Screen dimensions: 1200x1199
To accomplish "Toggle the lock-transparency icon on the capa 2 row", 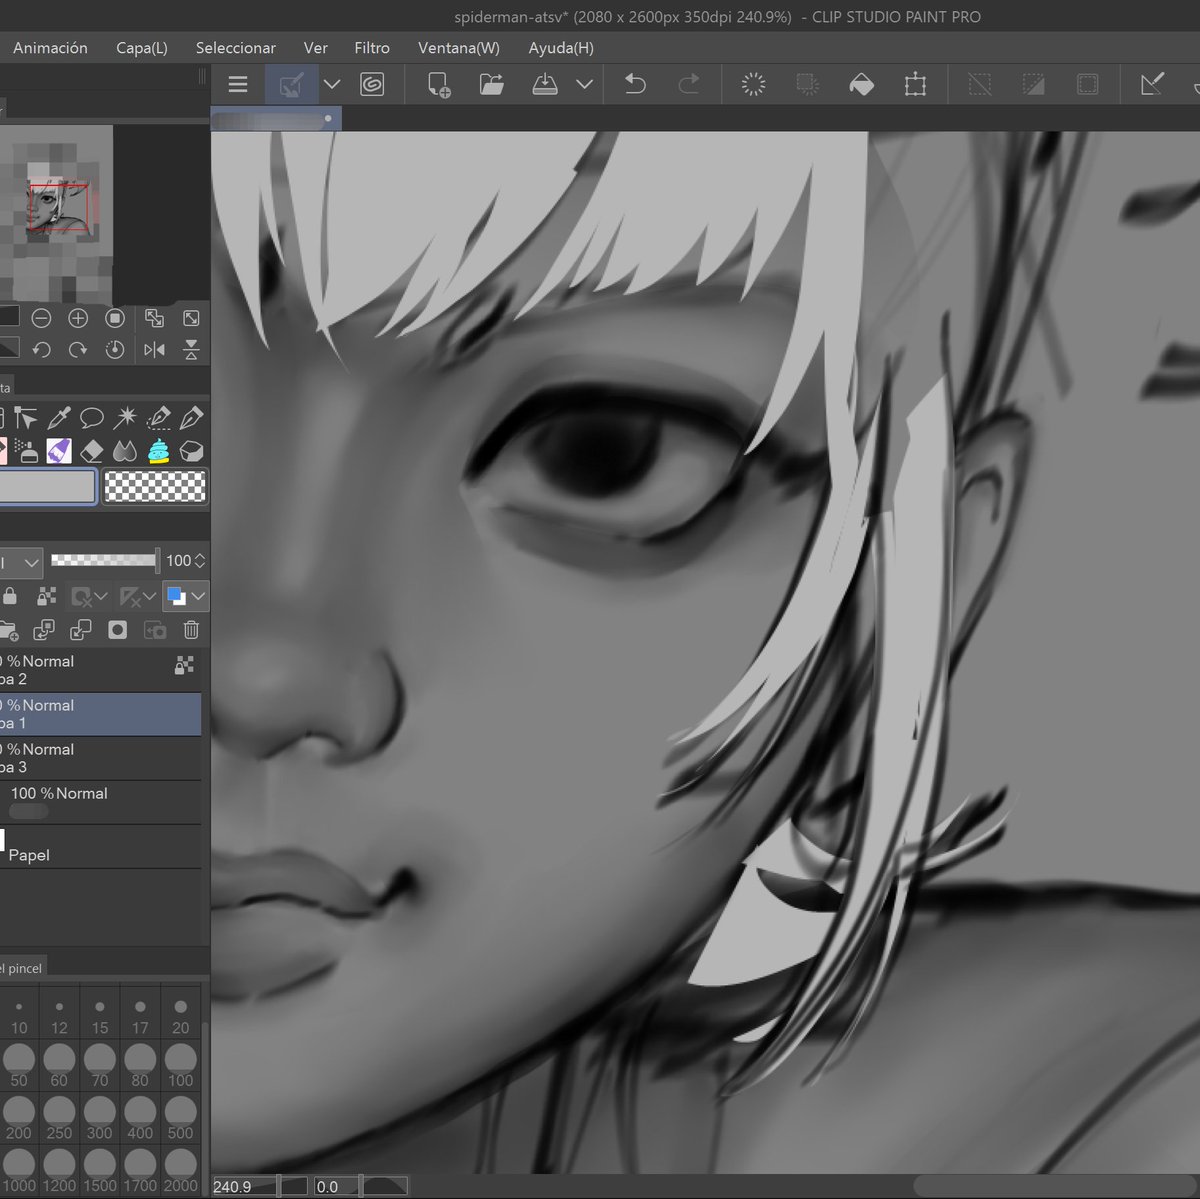I will coord(184,665).
